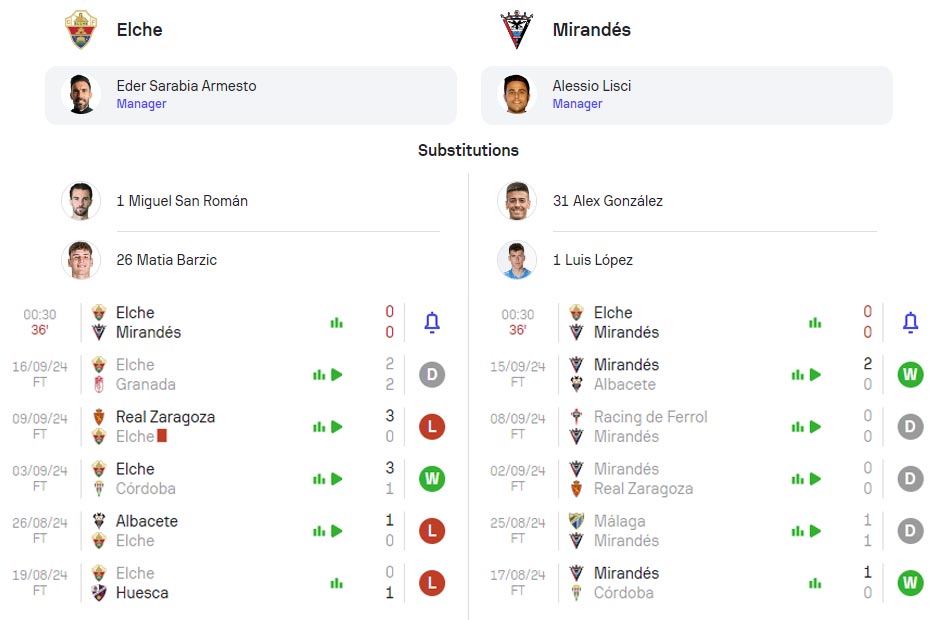The image size is (940, 620).
Task: Open the Racing de Ferrol vs Mirandés match
Action: (x=650, y=427)
